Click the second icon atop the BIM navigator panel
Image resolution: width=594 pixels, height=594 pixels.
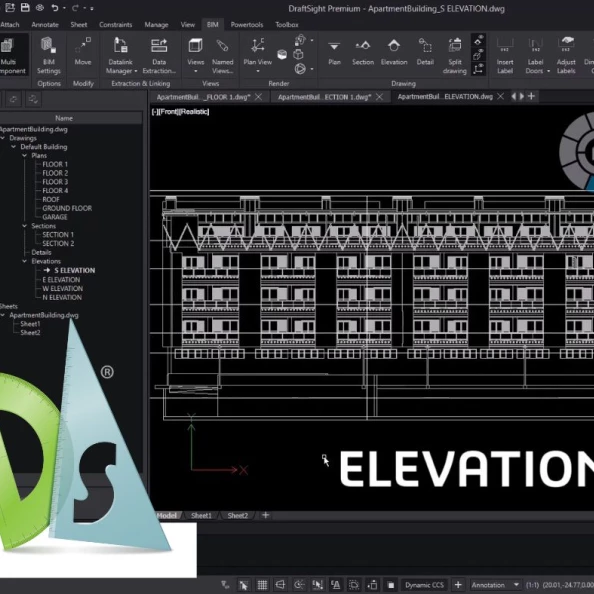coord(33,99)
